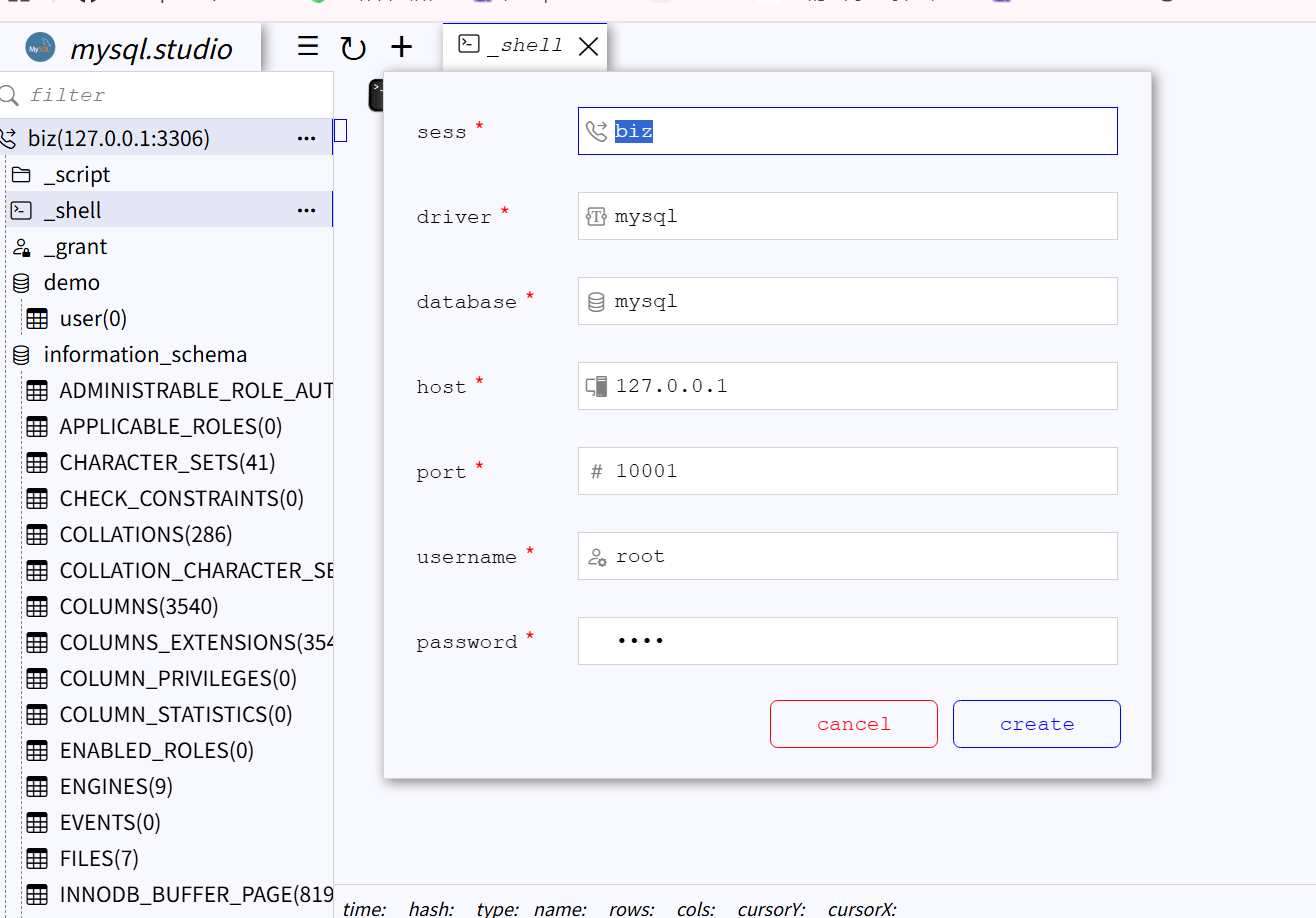Click the host field 127.0.0.1
This screenshot has height=918, width=1316.
[847, 386]
